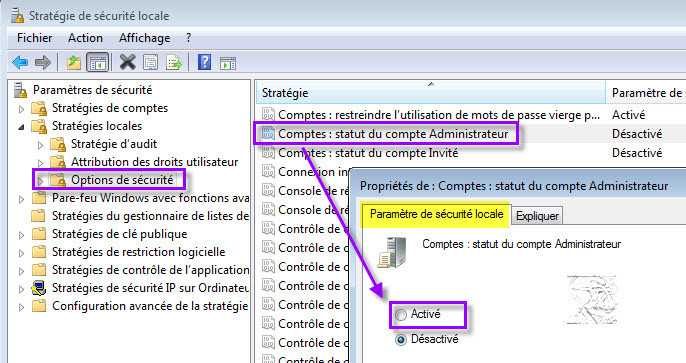Open the Affichage menu
This screenshot has height=363, width=686.
[x=144, y=38]
